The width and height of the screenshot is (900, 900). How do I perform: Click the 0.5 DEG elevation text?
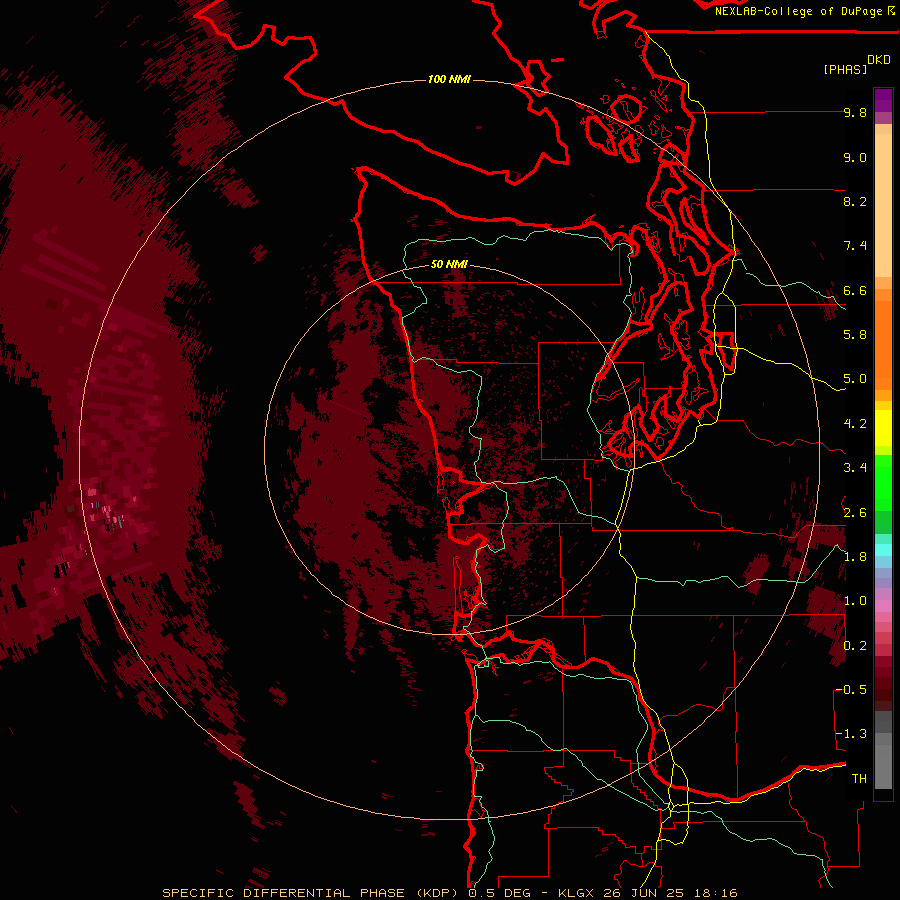point(497,893)
